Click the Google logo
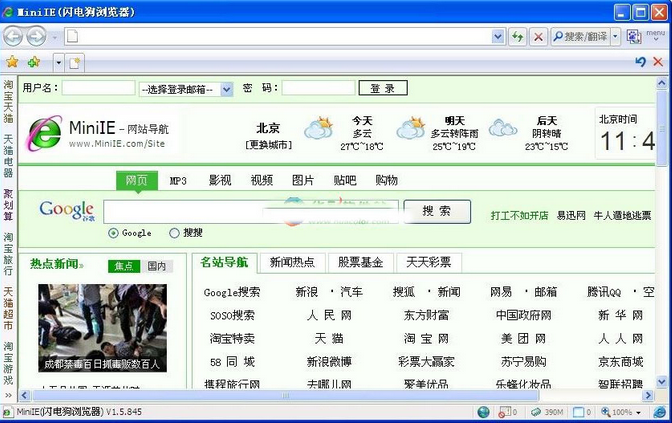 (67, 211)
